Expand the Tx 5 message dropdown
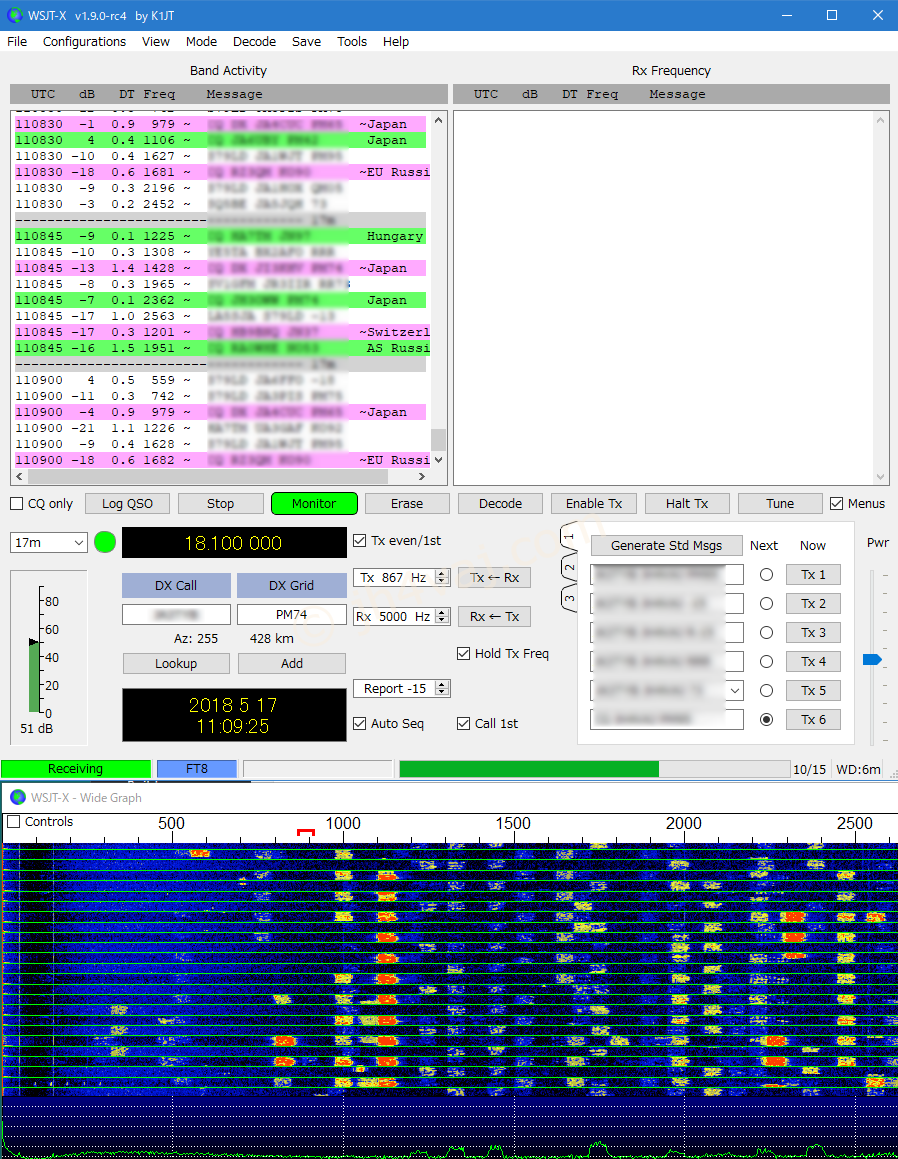This screenshot has height=1159, width=898. [735, 690]
